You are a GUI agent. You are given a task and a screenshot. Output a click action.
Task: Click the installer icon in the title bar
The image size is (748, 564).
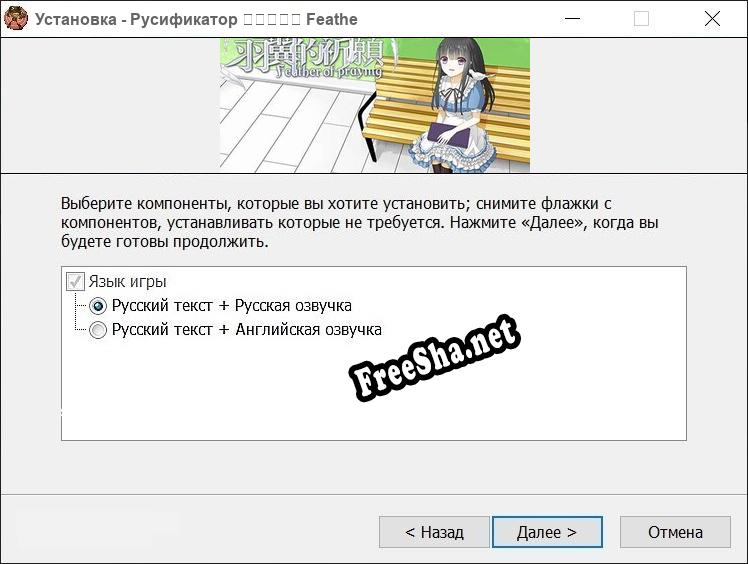(x=16, y=19)
